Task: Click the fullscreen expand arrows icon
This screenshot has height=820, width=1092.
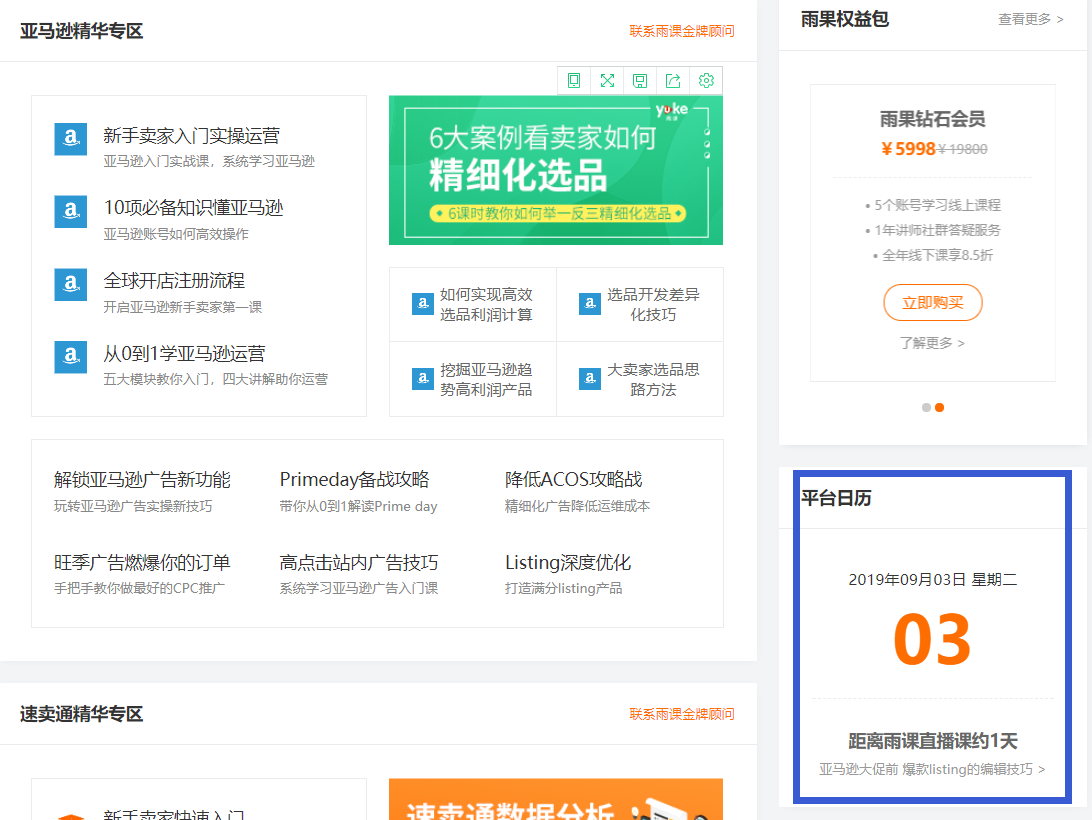Action: tap(607, 81)
